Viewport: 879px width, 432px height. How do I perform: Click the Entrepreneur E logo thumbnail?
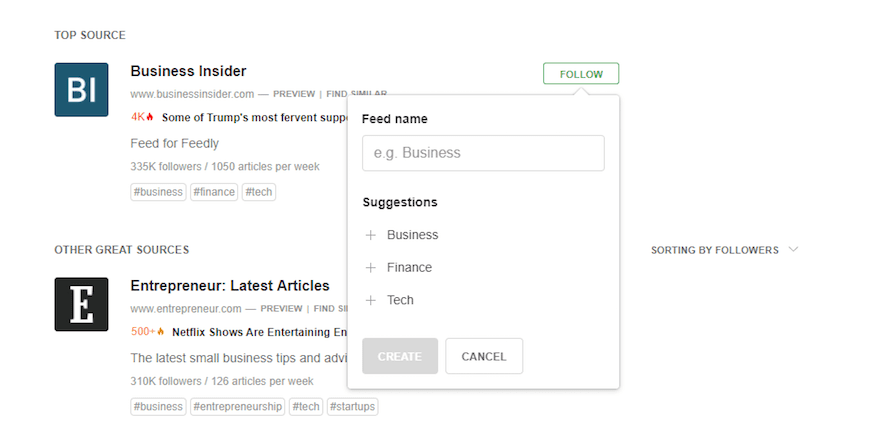click(81, 304)
